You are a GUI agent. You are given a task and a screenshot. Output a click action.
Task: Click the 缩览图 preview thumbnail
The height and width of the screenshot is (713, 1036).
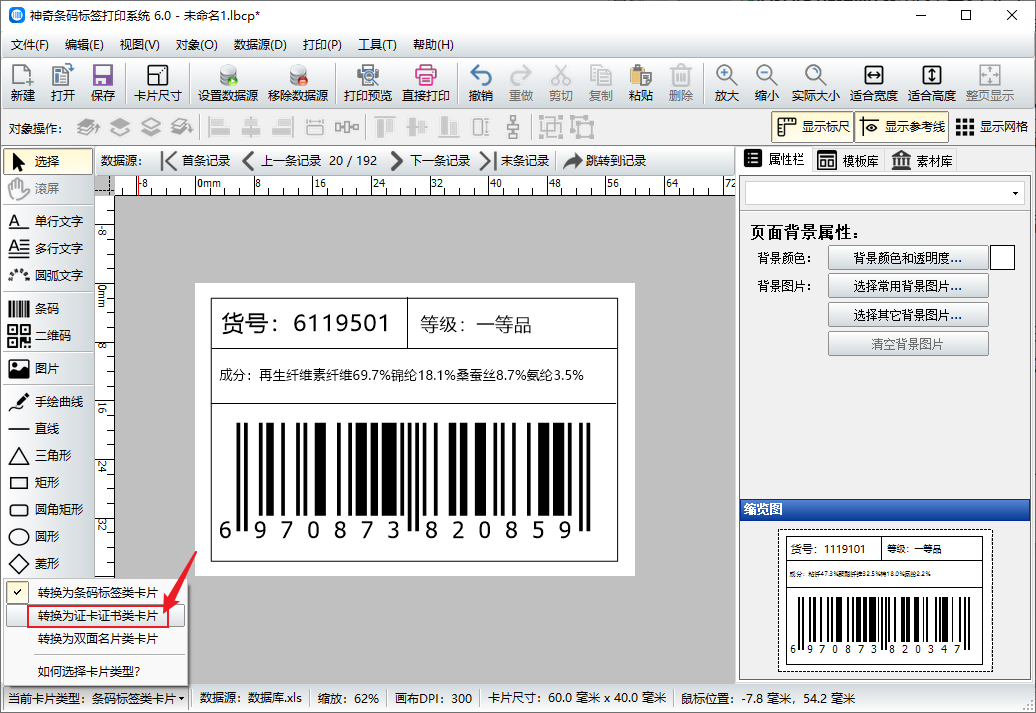click(x=885, y=600)
